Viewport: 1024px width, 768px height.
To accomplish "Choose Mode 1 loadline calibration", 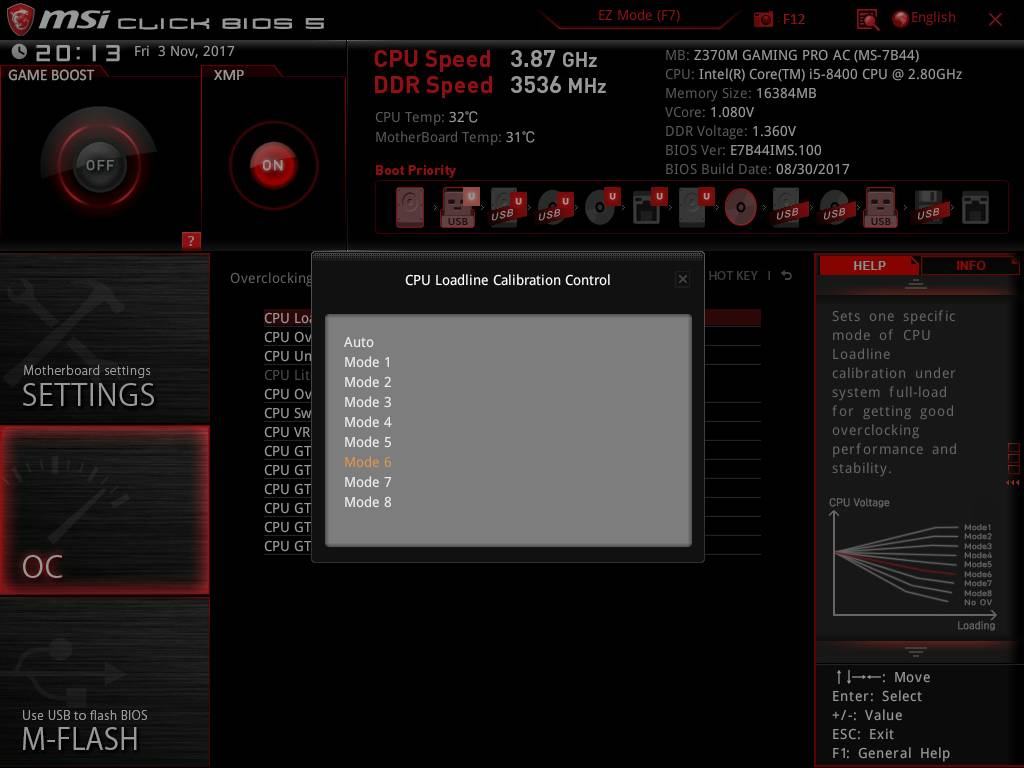I will (367, 362).
